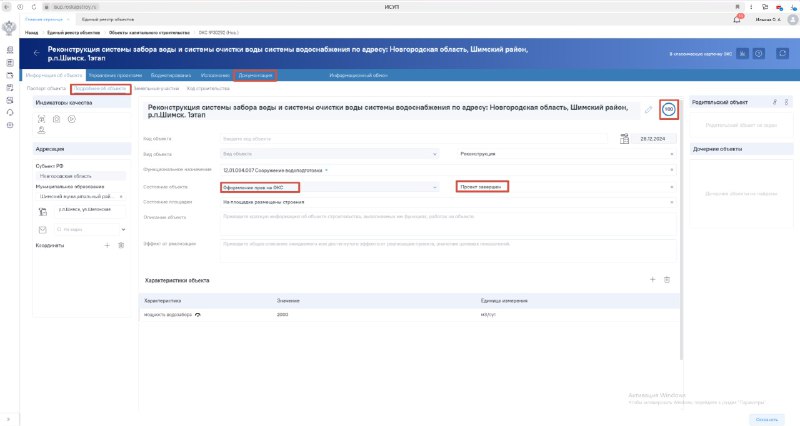Open the Информационный обмен tab
This screenshot has width=800, height=426.
tap(358, 76)
